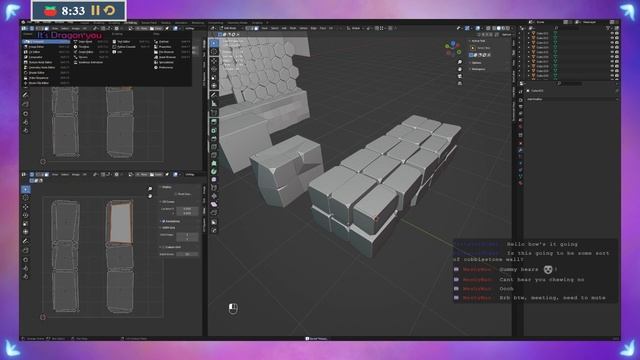The image size is (640, 360).
Task: Click the Outliner search field
Action: coord(566,28)
